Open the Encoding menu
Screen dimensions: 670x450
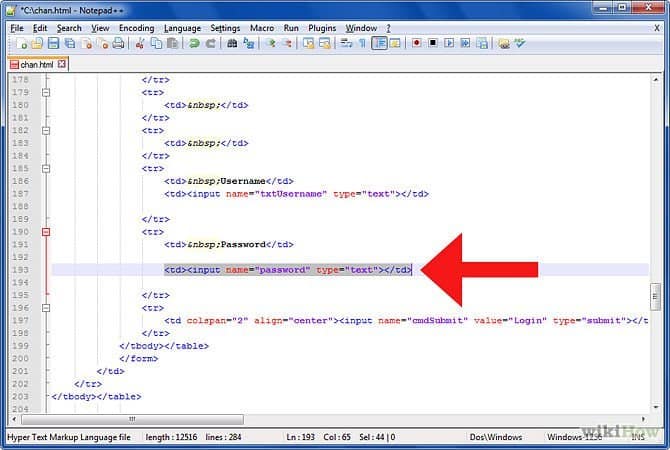[x=136, y=28]
